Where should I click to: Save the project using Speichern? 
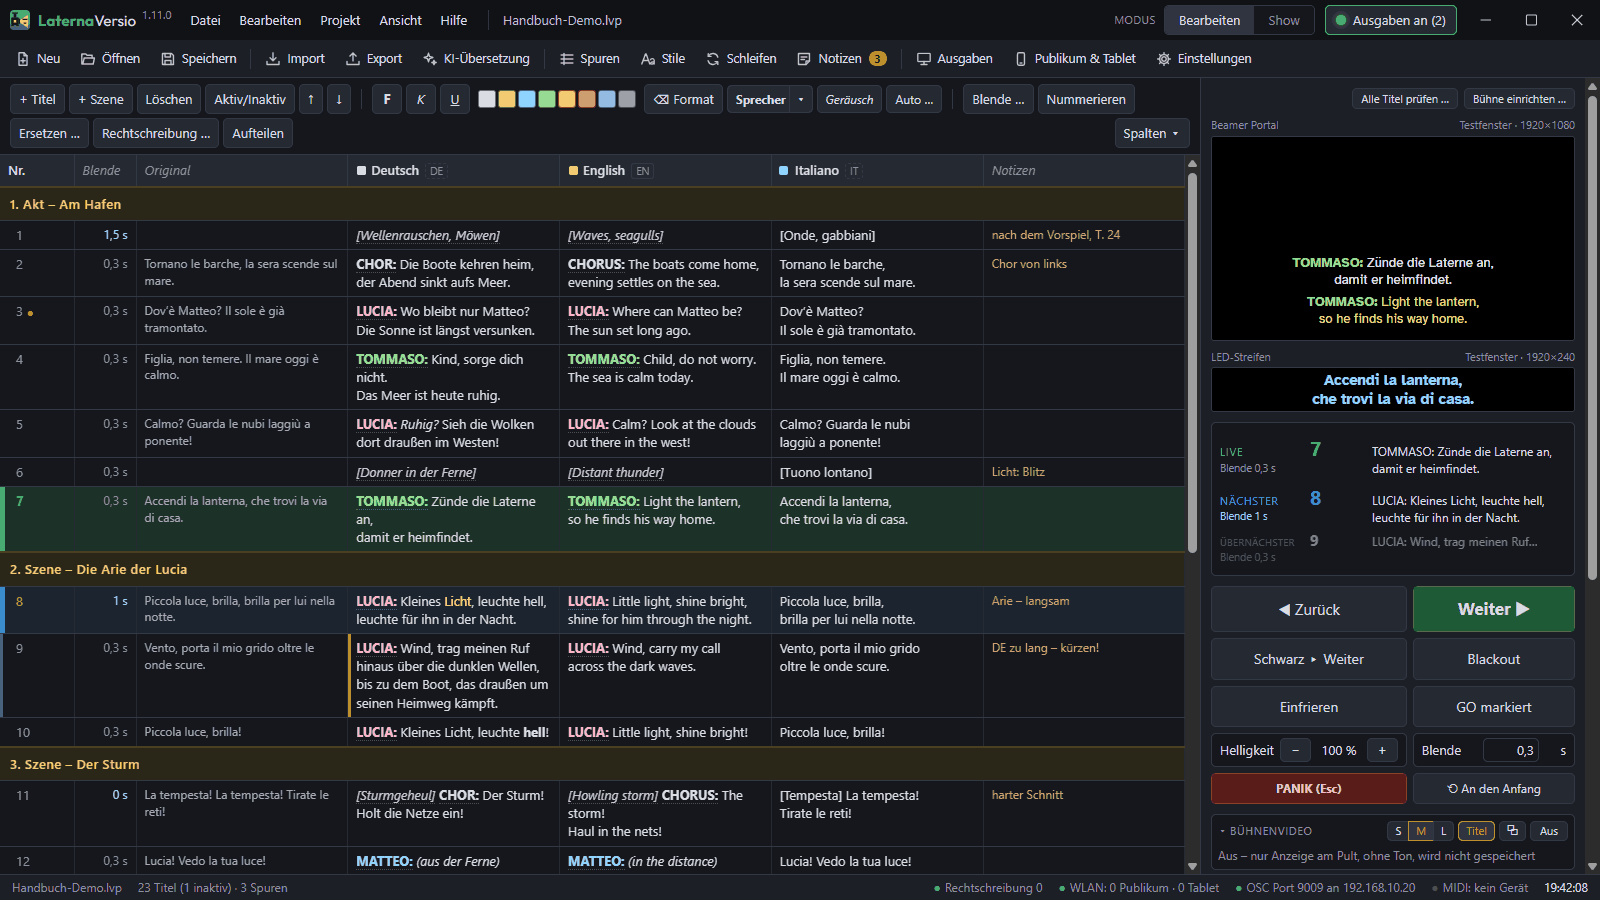(x=199, y=59)
